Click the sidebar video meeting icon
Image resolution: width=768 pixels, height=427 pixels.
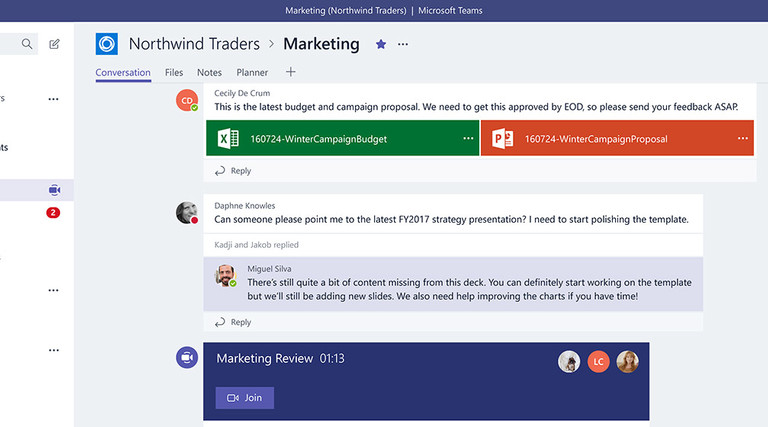tap(54, 190)
